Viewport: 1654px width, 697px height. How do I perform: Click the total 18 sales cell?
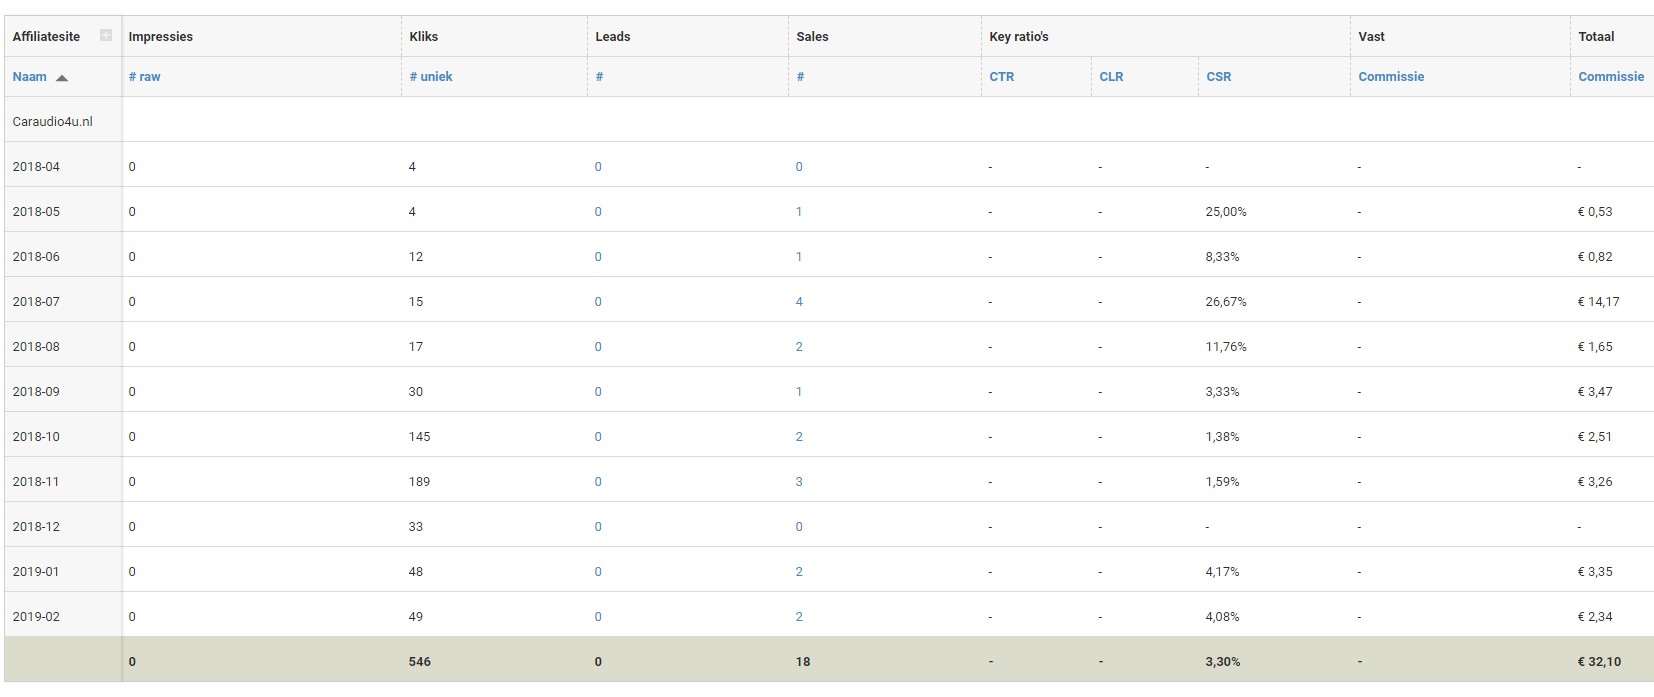(803, 662)
